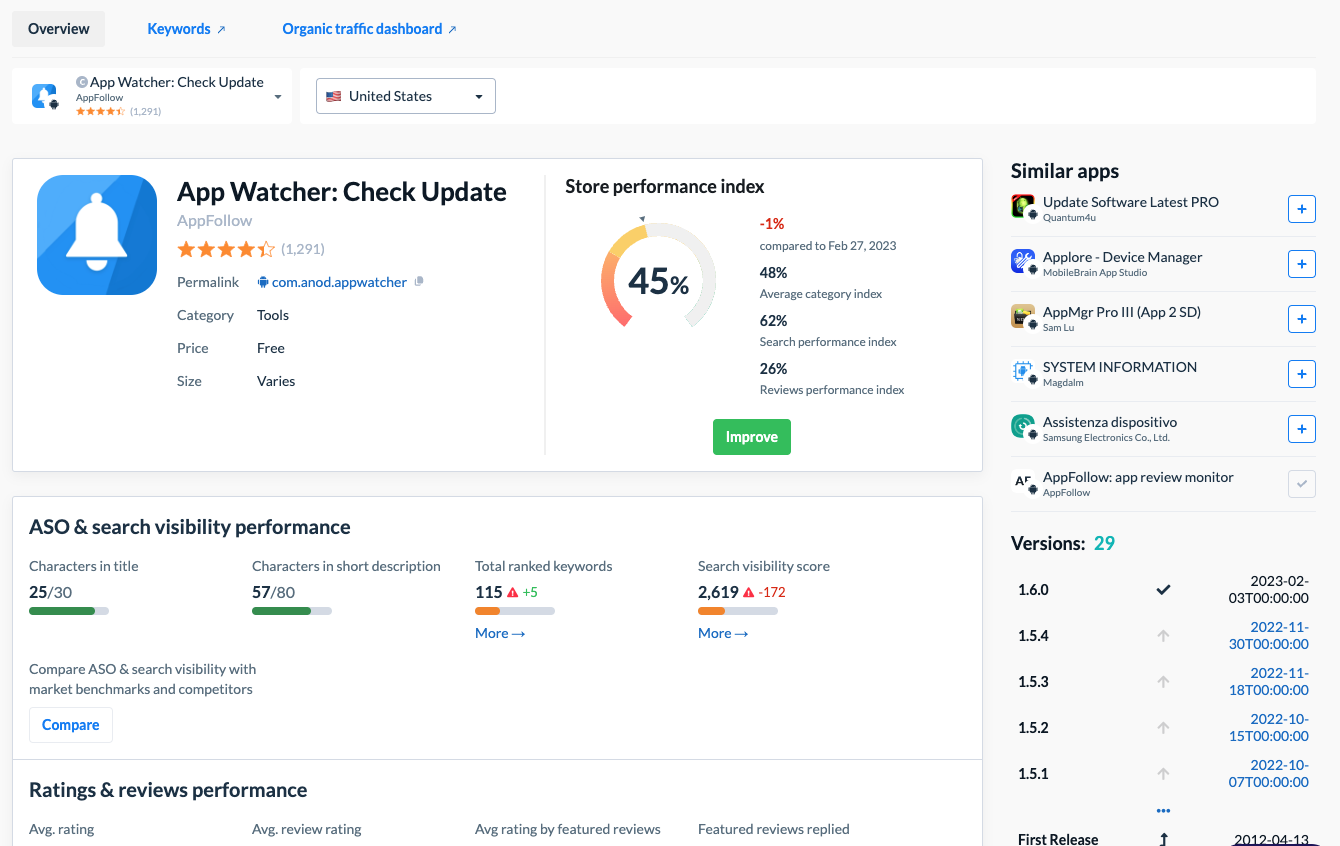Select the SYSTEM INFORMATION app name
The height and width of the screenshot is (846, 1340).
1120,367
